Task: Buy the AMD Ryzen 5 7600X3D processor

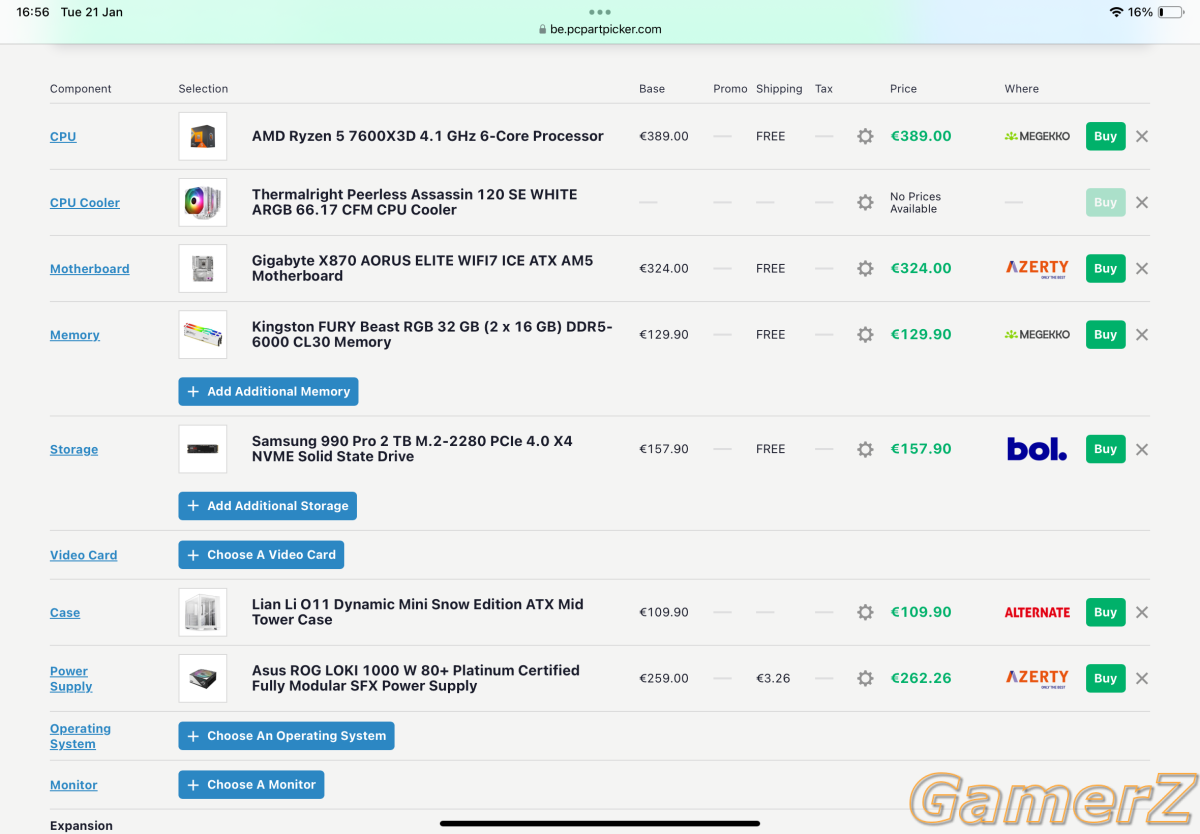Action: coord(1105,136)
